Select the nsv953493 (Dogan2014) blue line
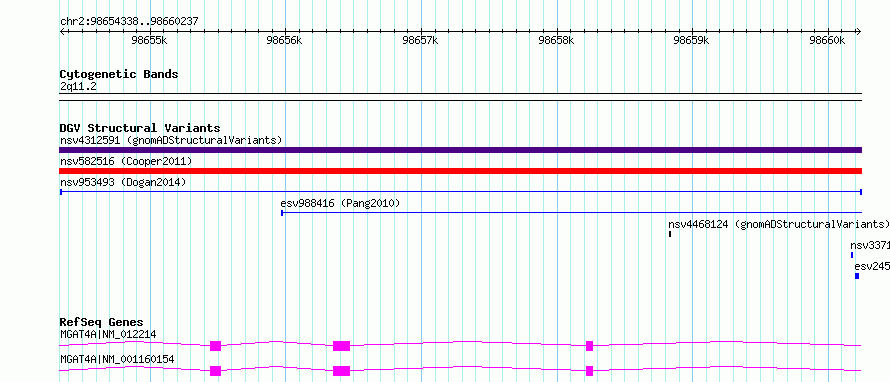This screenshot has width=890, height=382. (x=460, y=192)
